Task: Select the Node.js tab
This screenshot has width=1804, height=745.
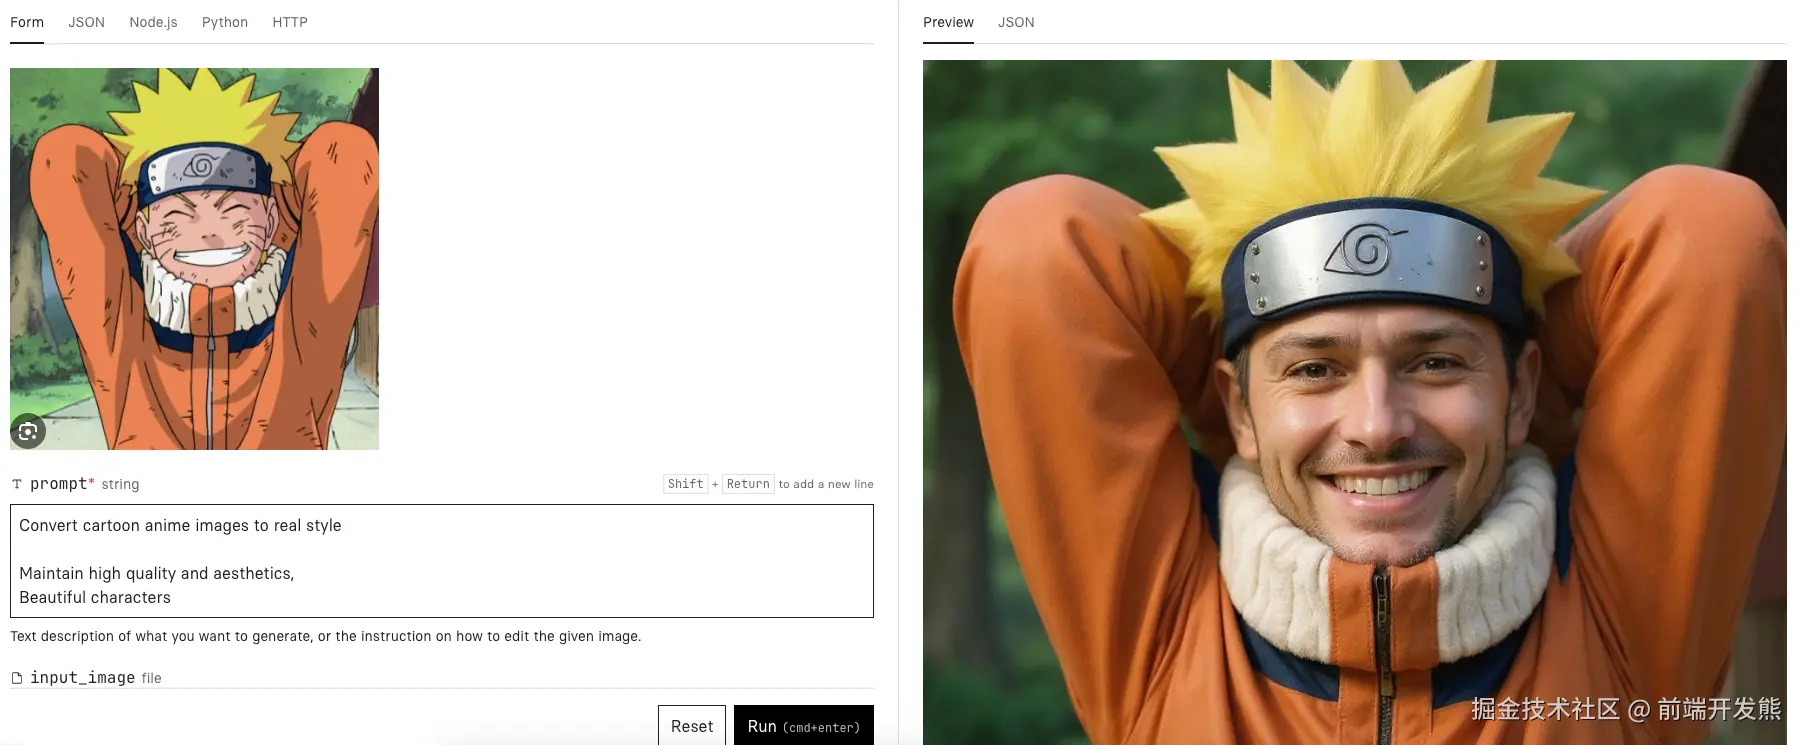Action: (x=153, y=22)
